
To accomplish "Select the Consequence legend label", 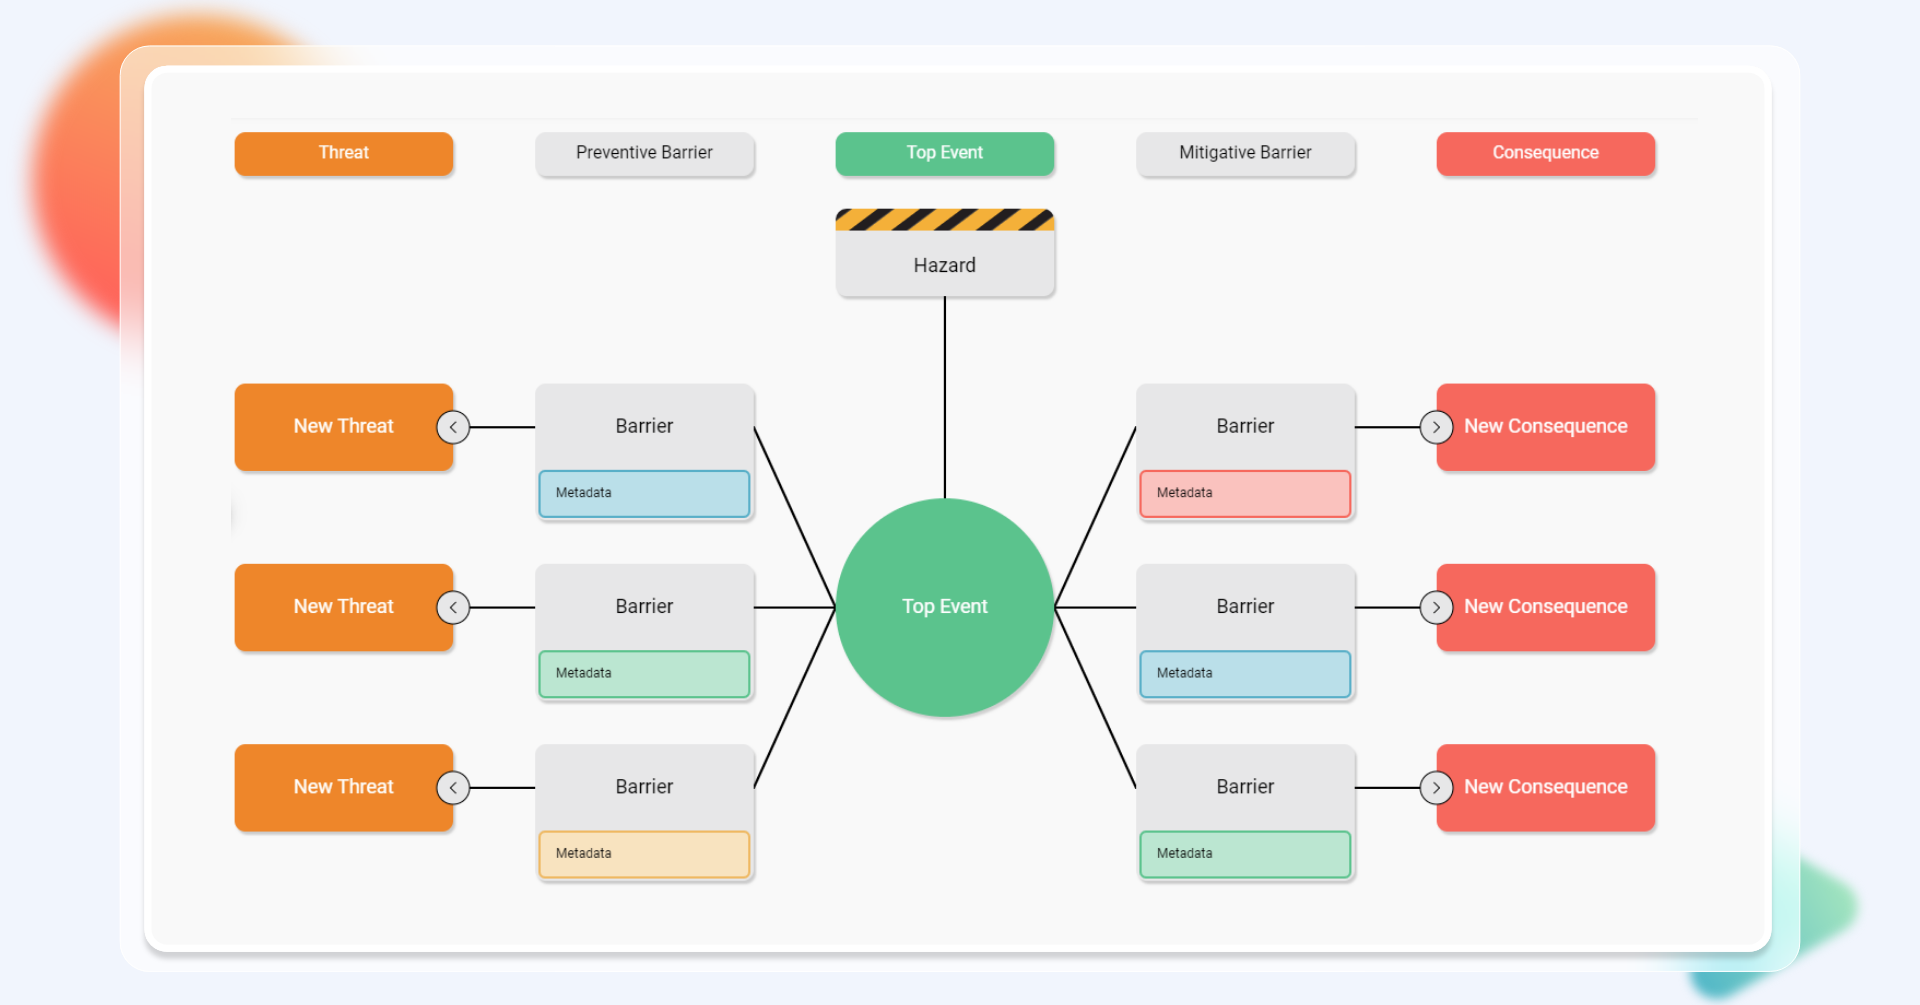I will pos(1545,153).
